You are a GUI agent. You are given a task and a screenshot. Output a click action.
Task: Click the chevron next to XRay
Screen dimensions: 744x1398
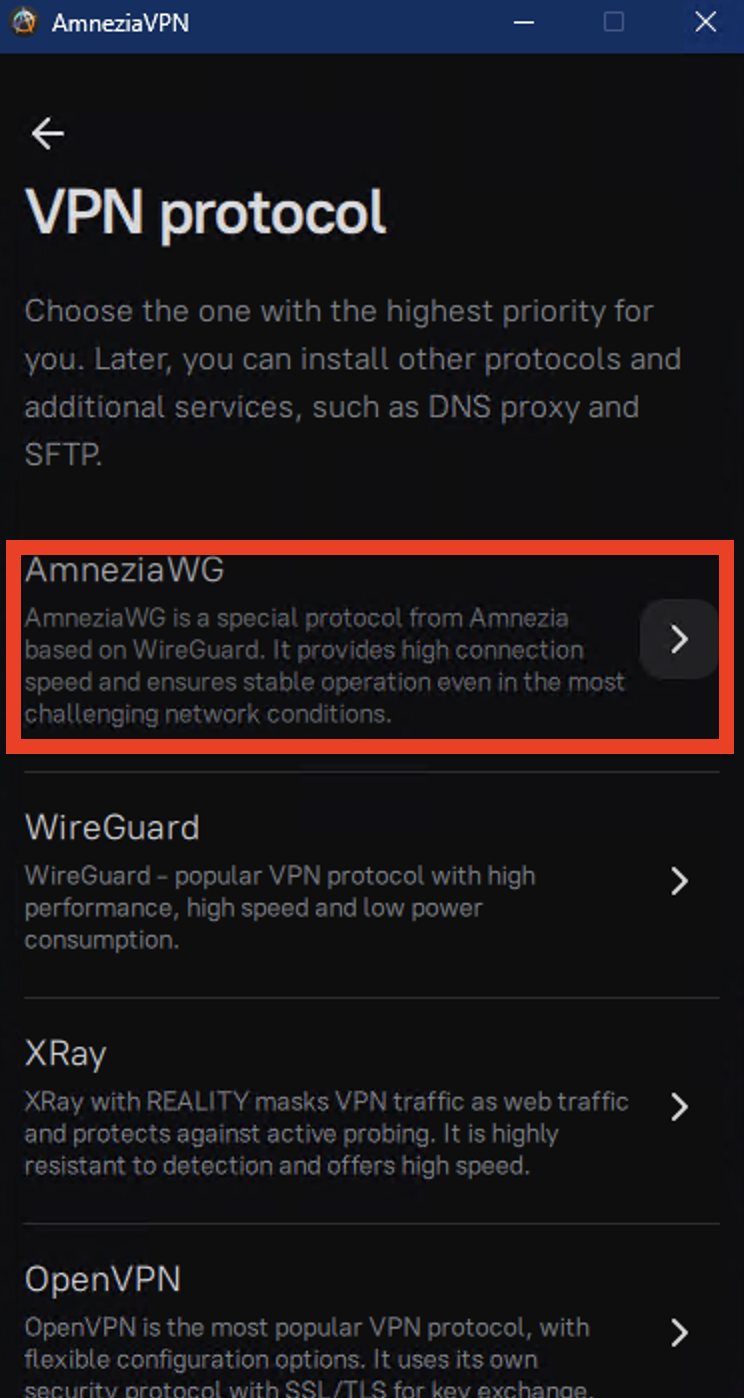tap(679, 1107)
